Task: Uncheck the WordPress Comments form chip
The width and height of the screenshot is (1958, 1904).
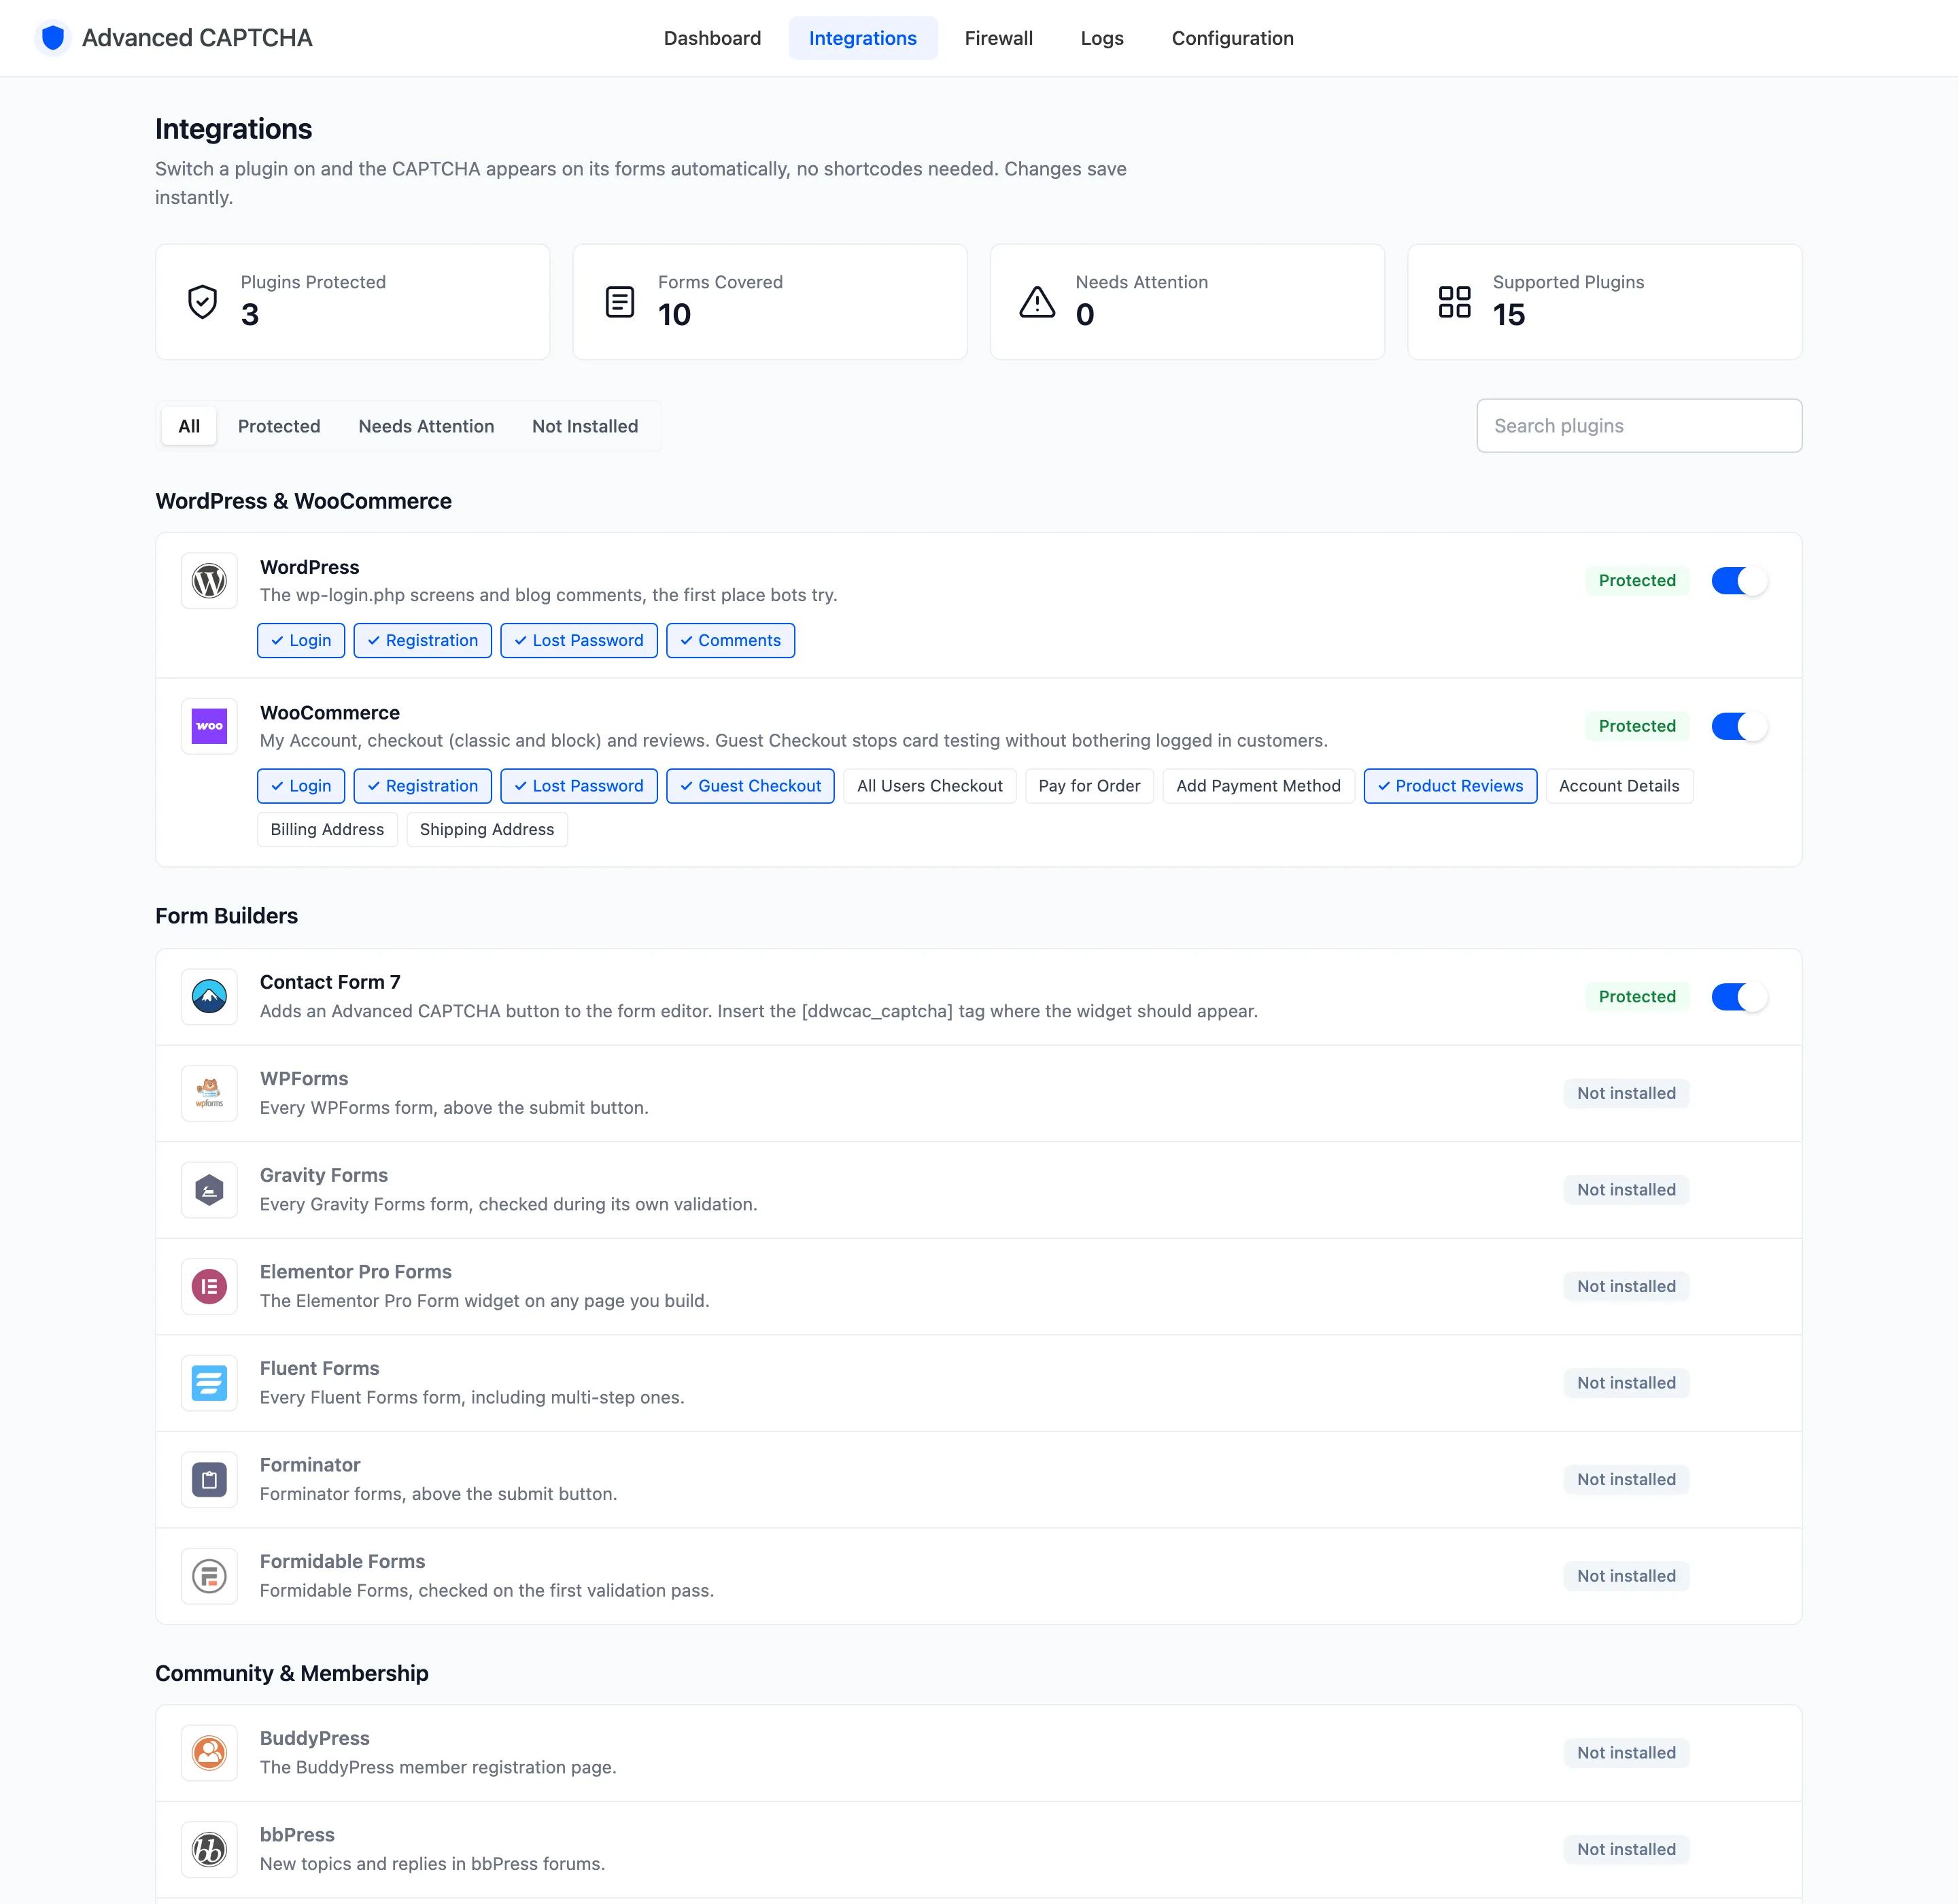Action: [730, 640]
